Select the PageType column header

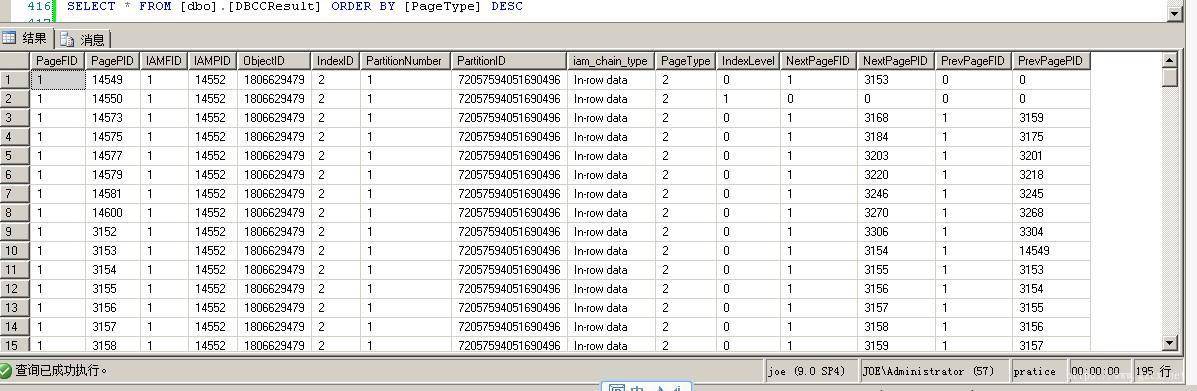point(686,61)
